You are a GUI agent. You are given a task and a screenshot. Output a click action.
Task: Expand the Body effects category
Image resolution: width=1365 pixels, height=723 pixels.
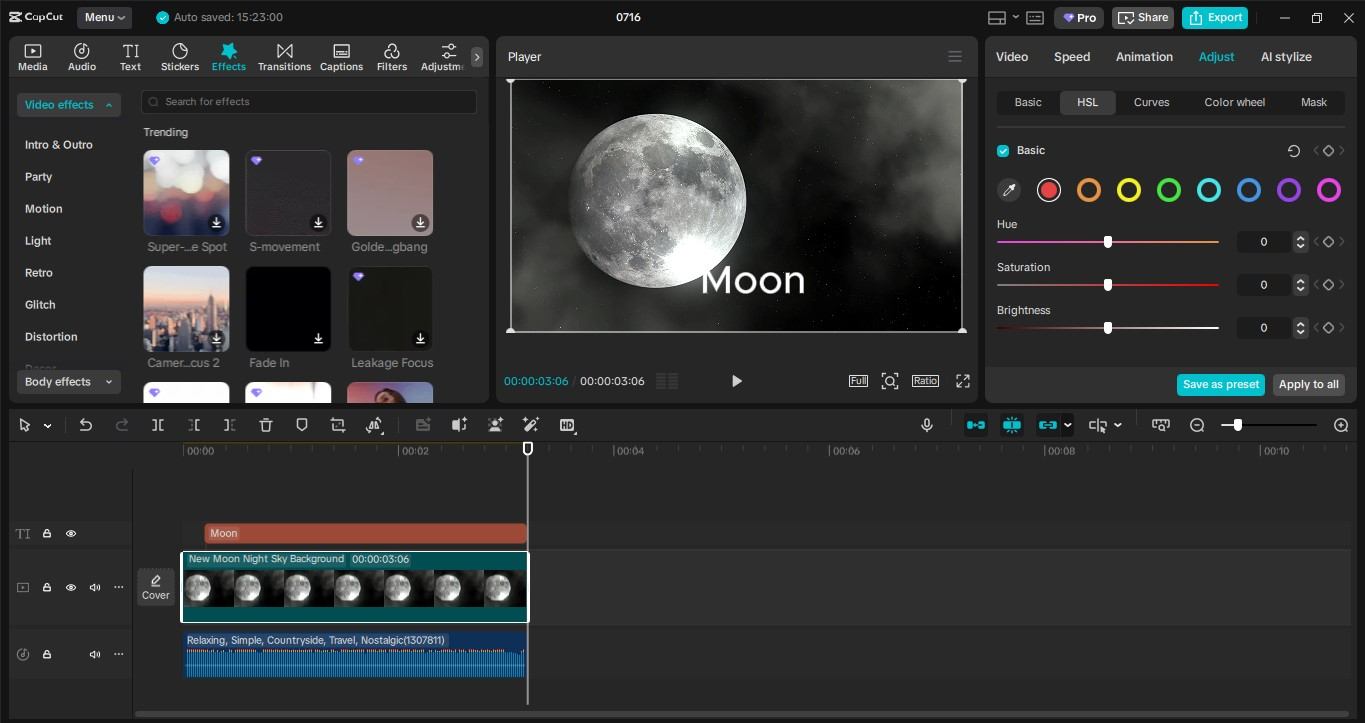(68, 382)
